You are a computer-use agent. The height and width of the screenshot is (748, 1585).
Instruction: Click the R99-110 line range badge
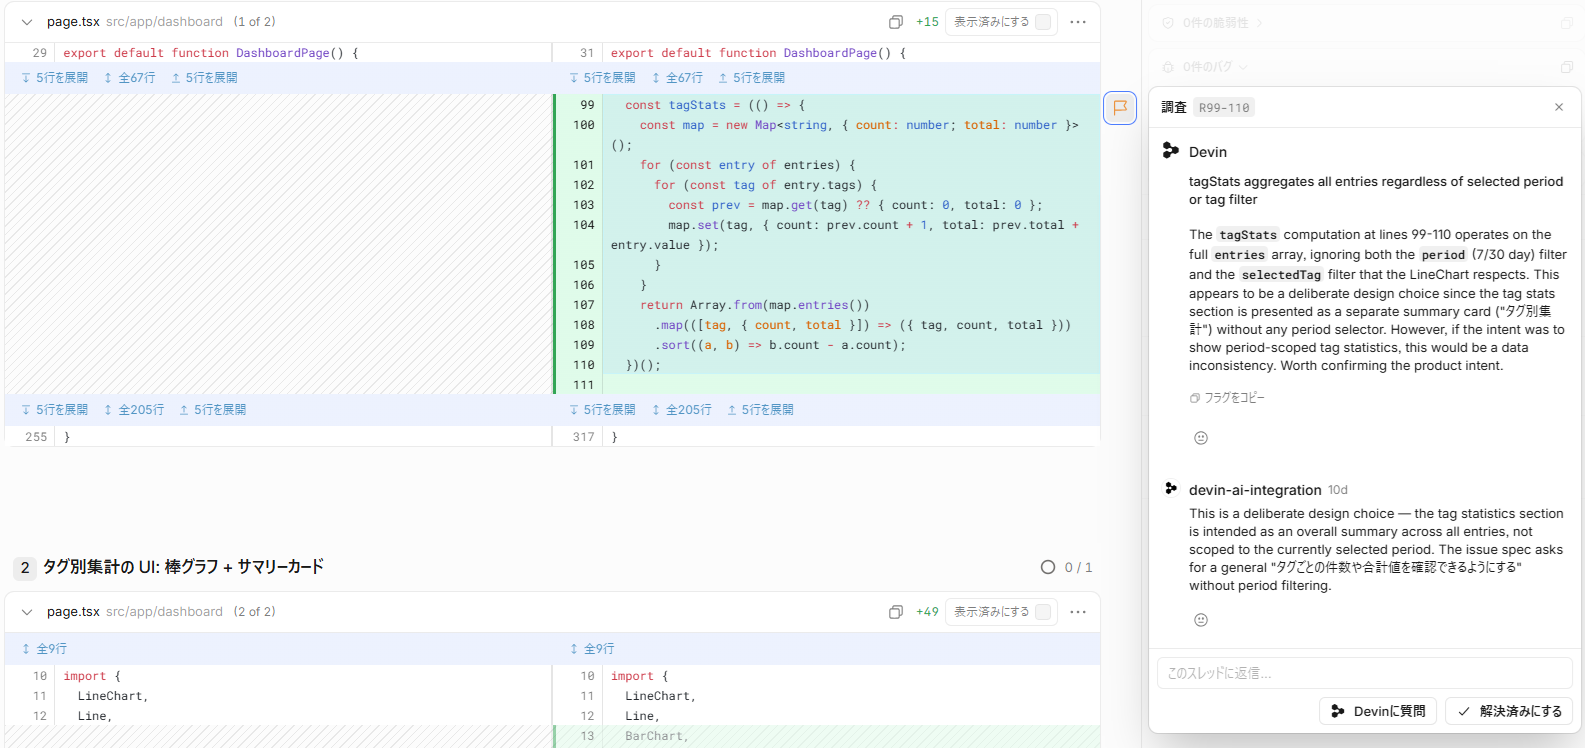(x=1224, y=108)
